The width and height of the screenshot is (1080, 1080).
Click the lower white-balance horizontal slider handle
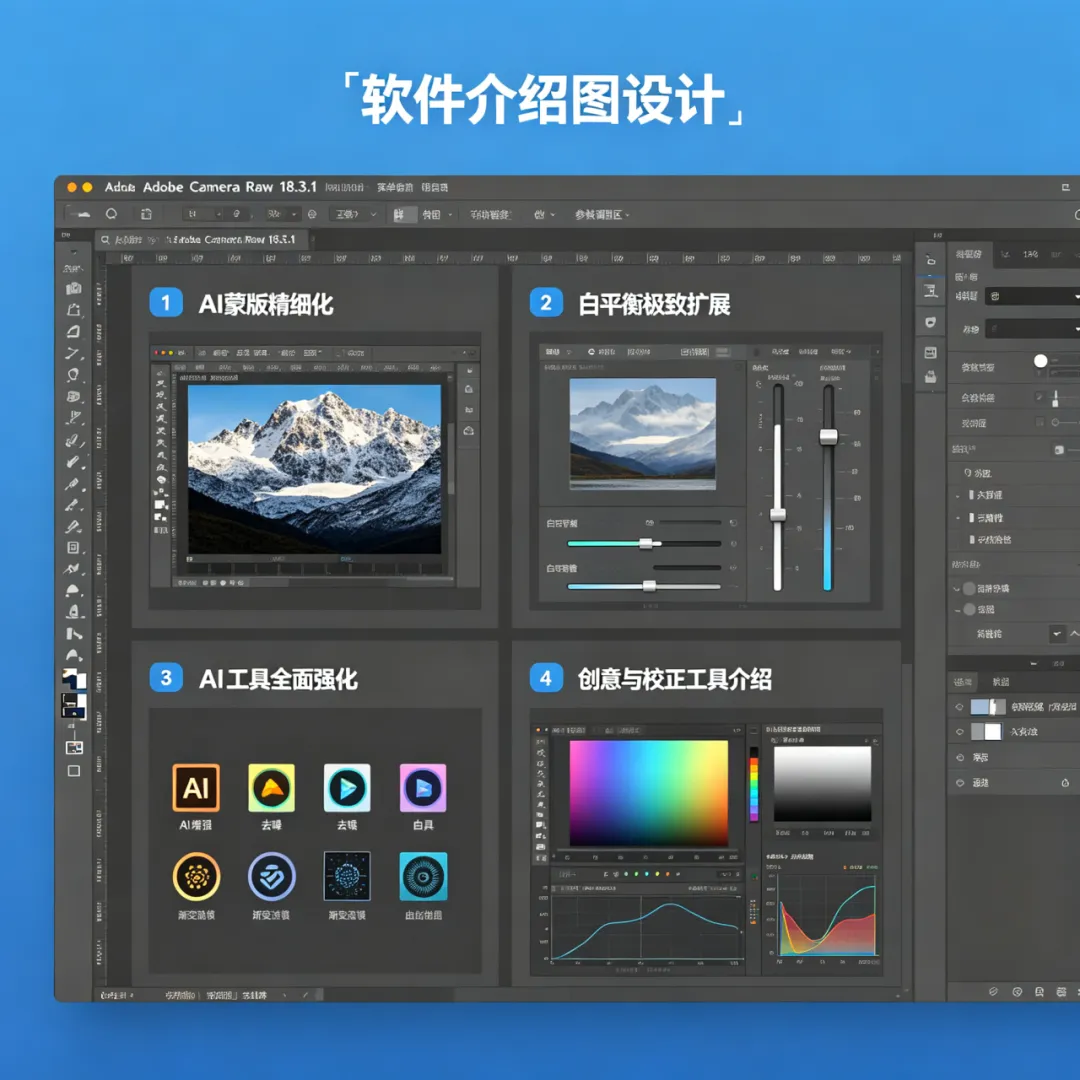click(650, 586)
